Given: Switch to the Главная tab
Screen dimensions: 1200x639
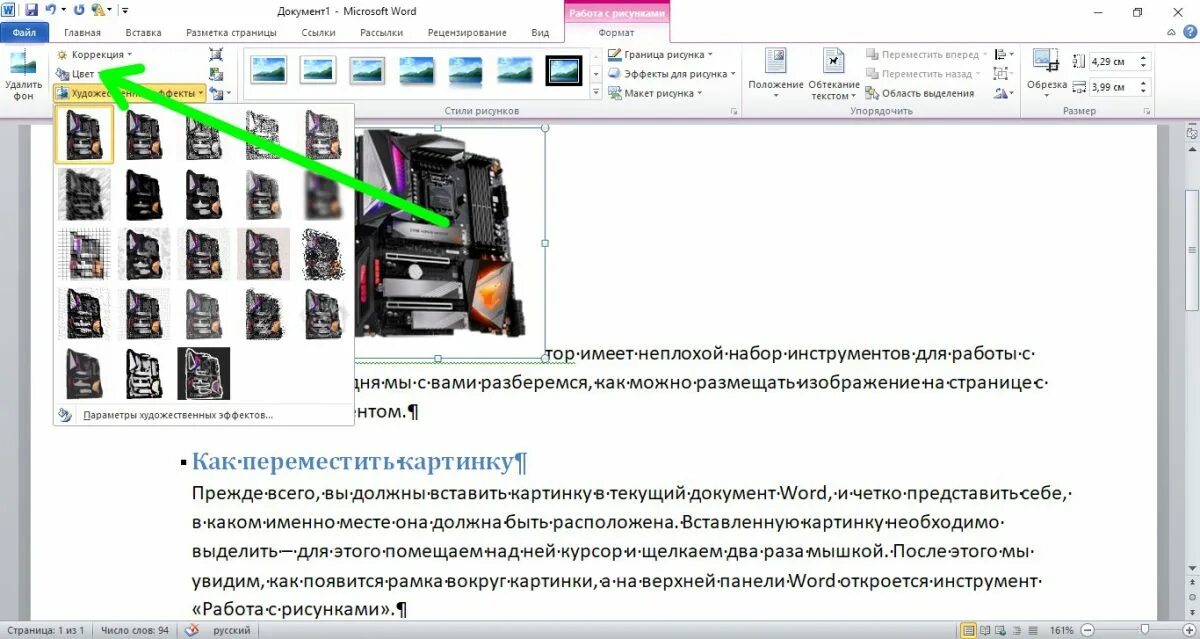Looking at the screenshot, I should [82, 32].
